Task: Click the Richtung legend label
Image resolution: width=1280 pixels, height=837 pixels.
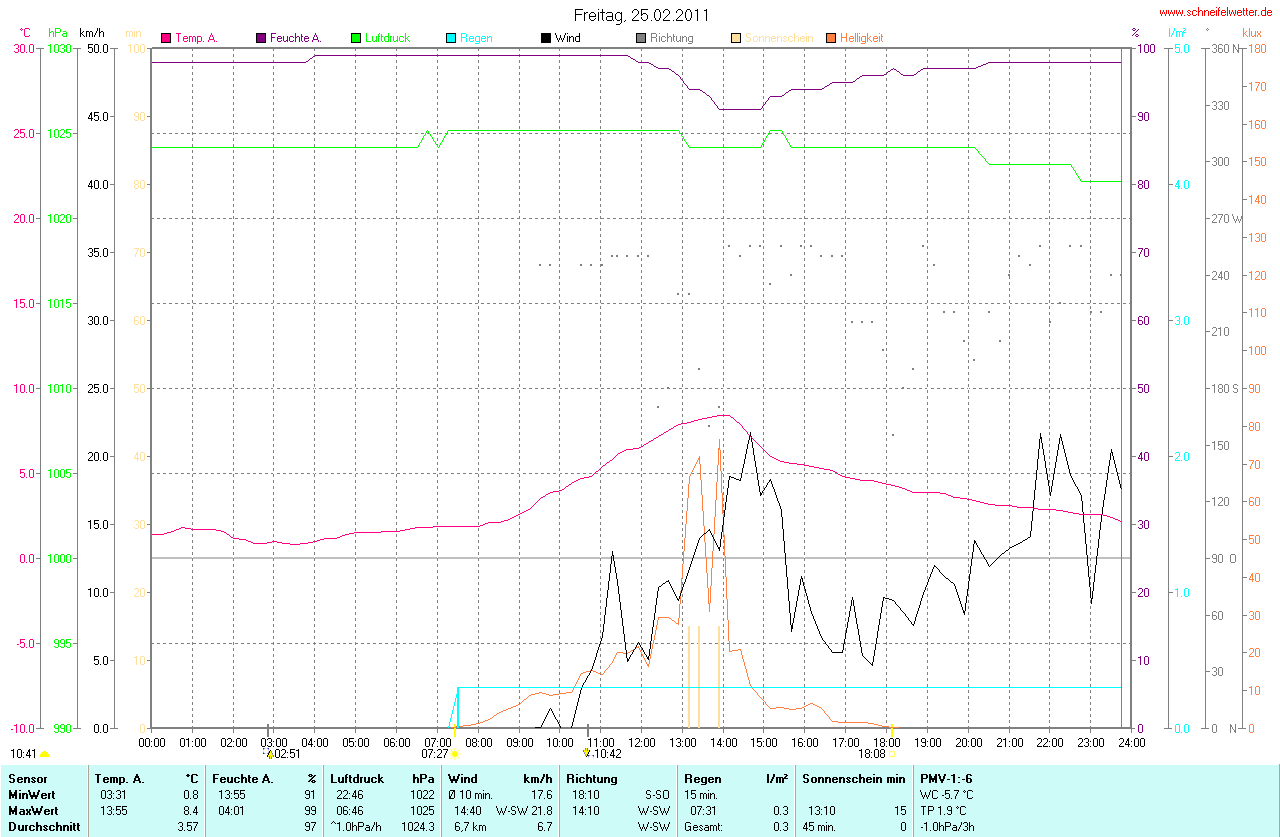Action: coord(671,38)
